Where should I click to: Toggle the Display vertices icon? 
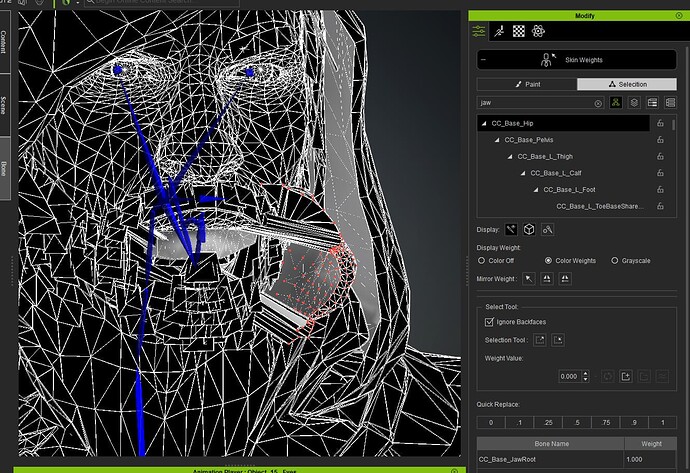tap(547, 230)
